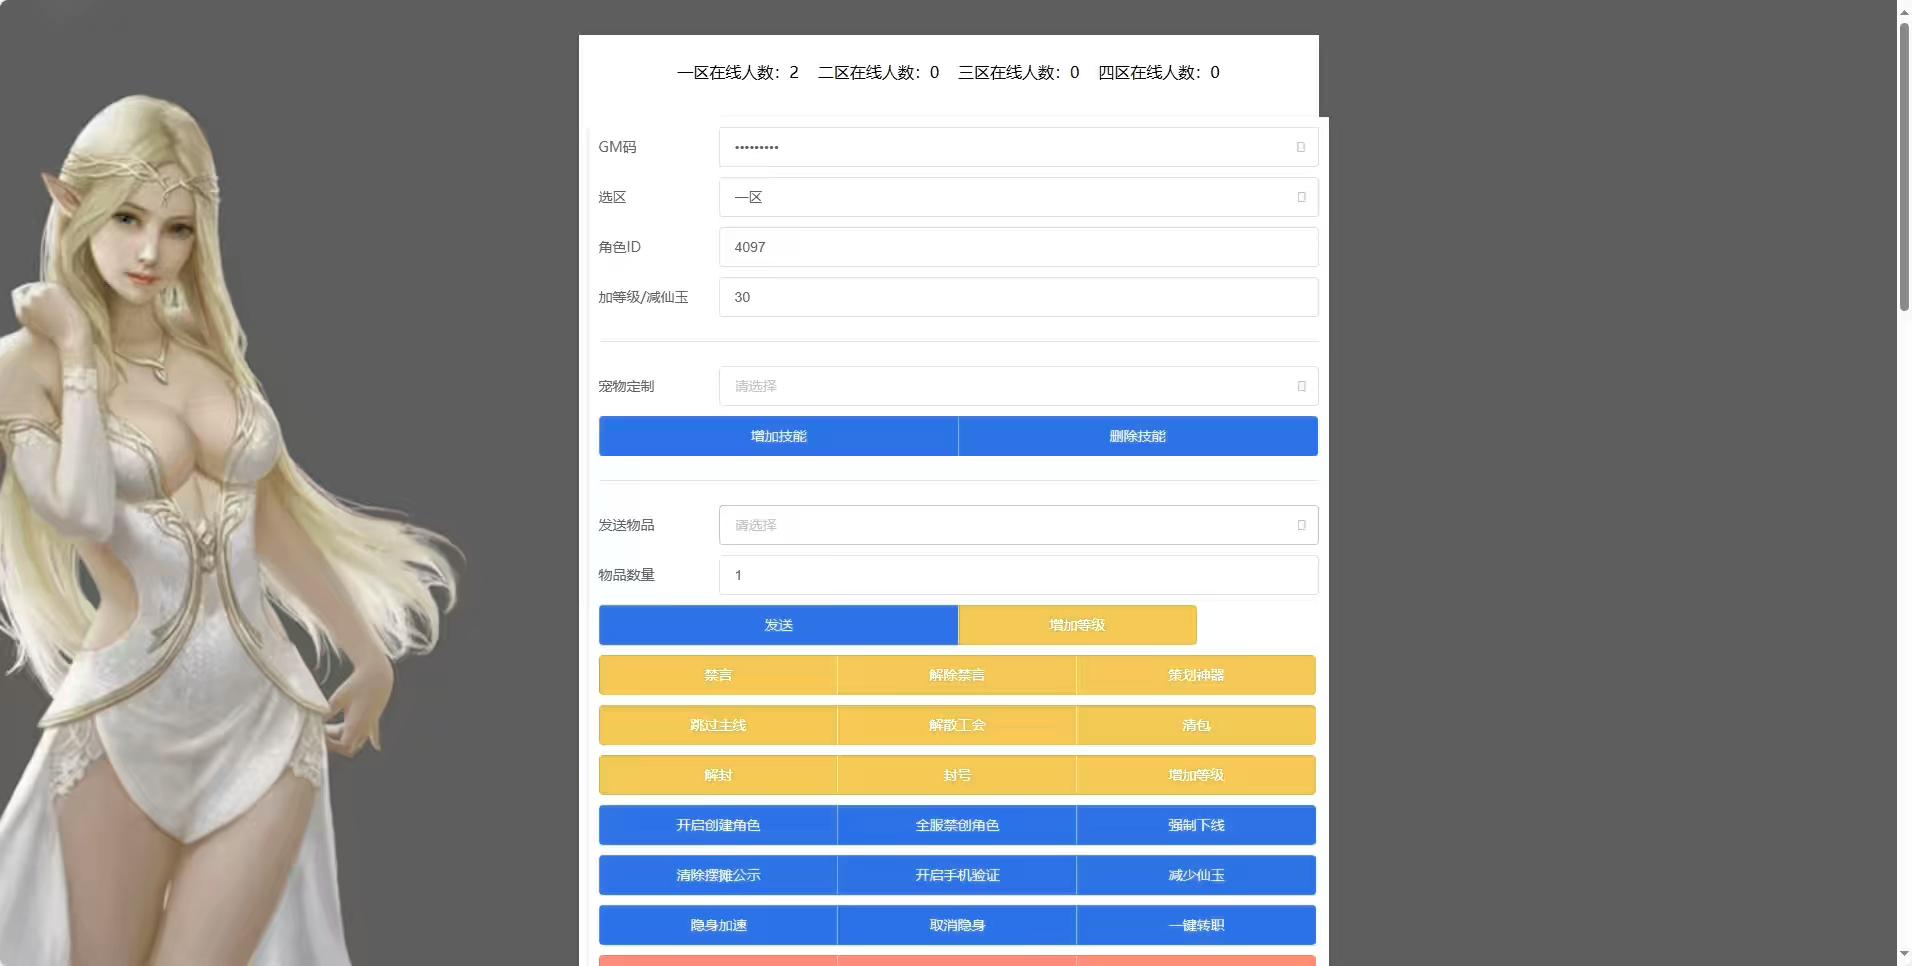Click the yellow 解封 button
Screen dimensions: 1912x966
(718, 775)
